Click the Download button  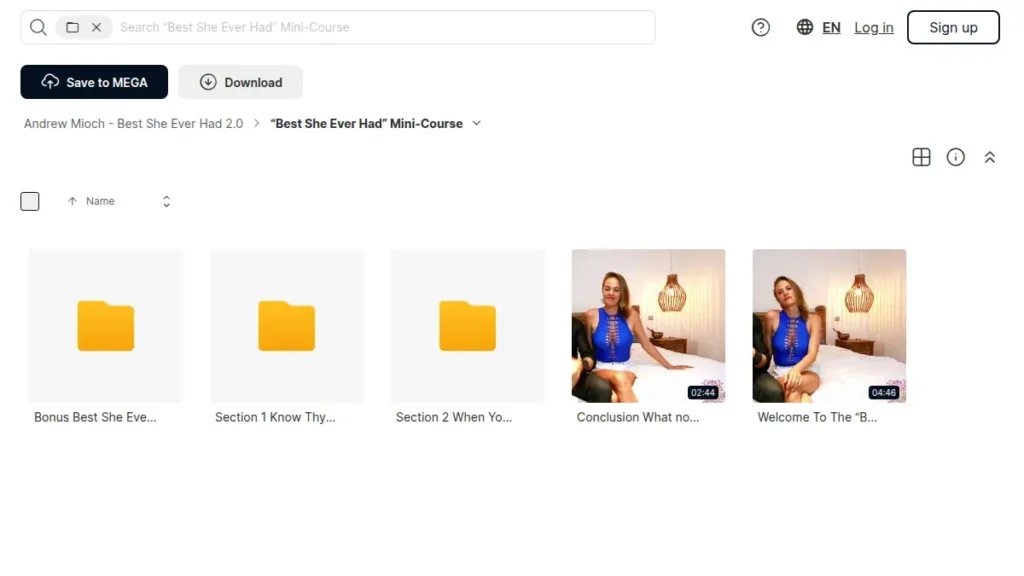tap(240, 82)
